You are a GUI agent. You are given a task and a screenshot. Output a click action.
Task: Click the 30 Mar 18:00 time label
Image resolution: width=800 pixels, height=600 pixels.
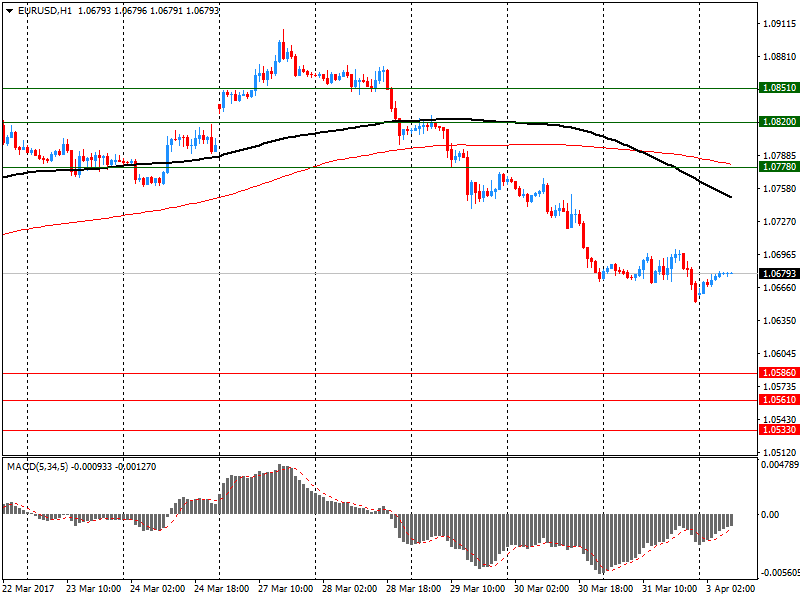[606, 589]
